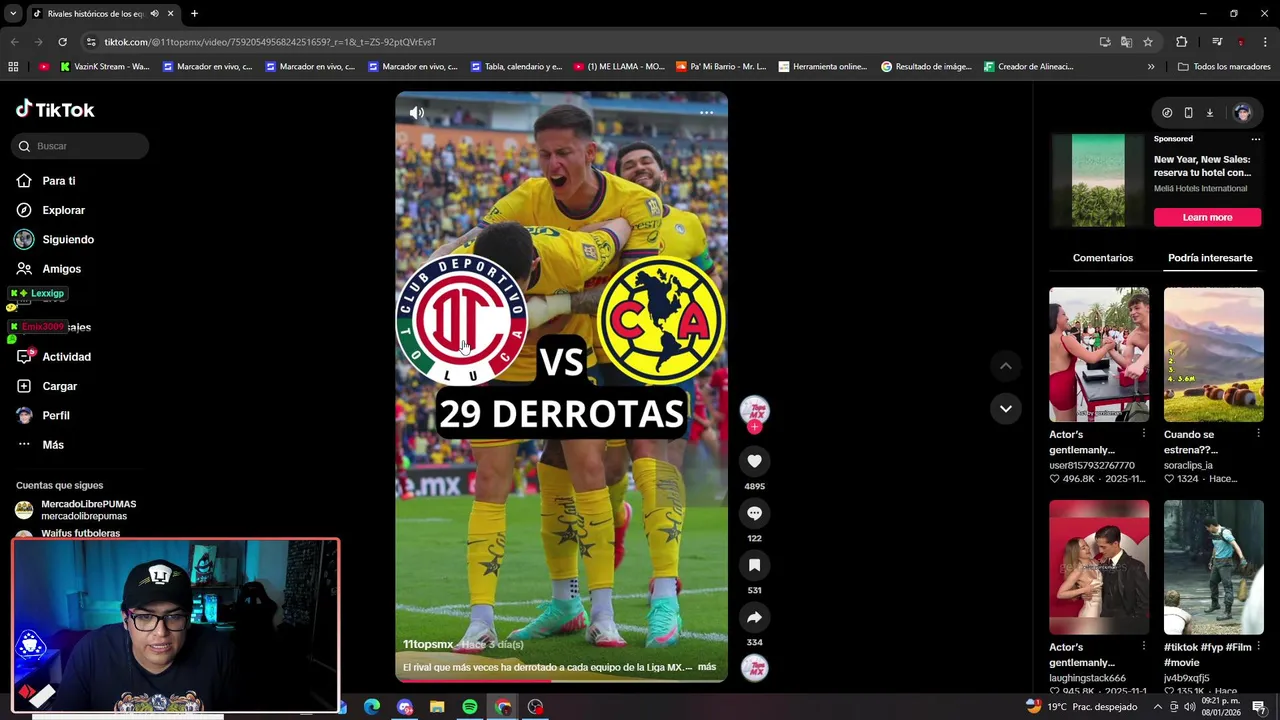Open the Chrome tab search dropdown
1280x720 pixels.
(x=13, y=14)
